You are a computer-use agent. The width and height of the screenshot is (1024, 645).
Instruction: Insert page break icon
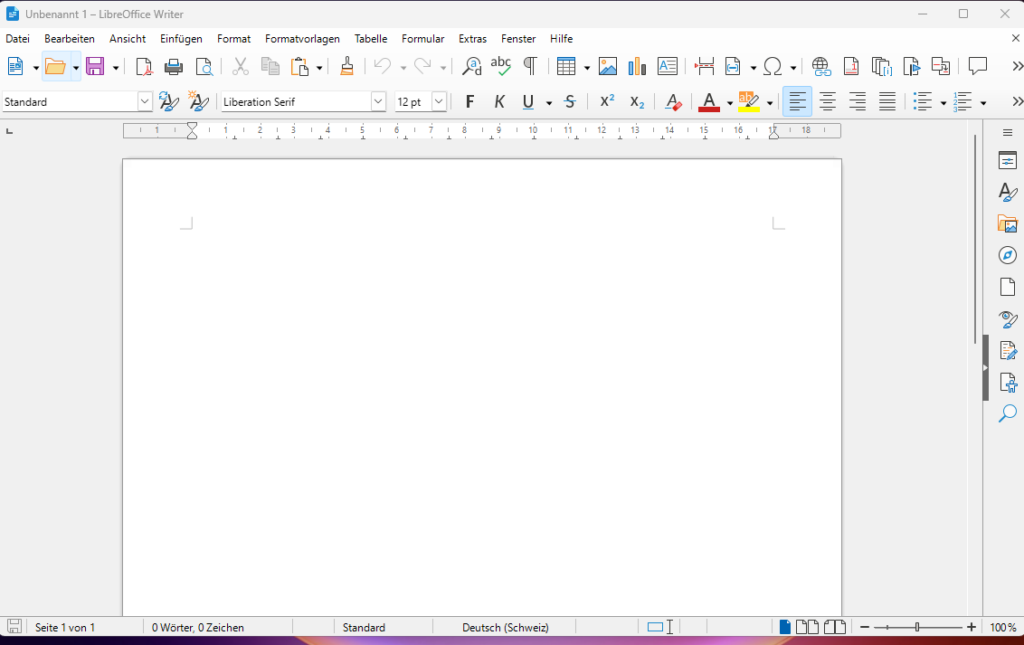703,67
